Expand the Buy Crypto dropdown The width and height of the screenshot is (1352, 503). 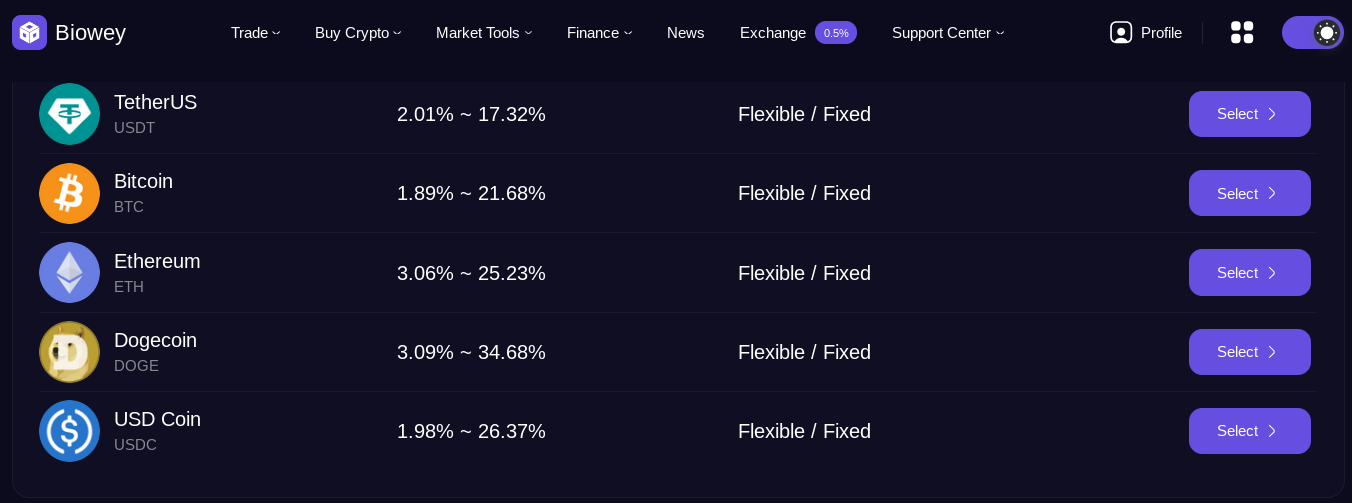tap(358, 33)
